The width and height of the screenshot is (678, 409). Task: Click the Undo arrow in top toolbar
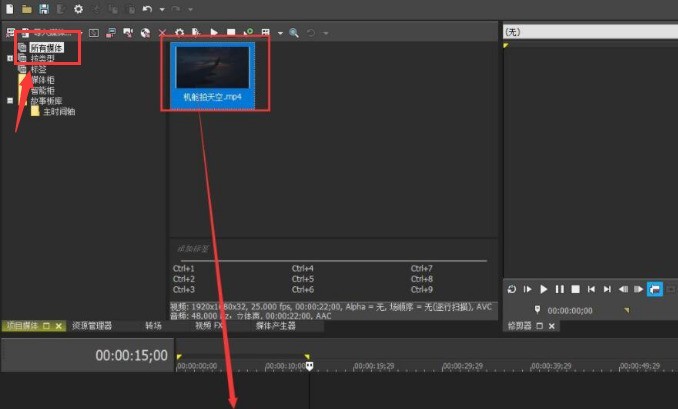coord(147,9)
